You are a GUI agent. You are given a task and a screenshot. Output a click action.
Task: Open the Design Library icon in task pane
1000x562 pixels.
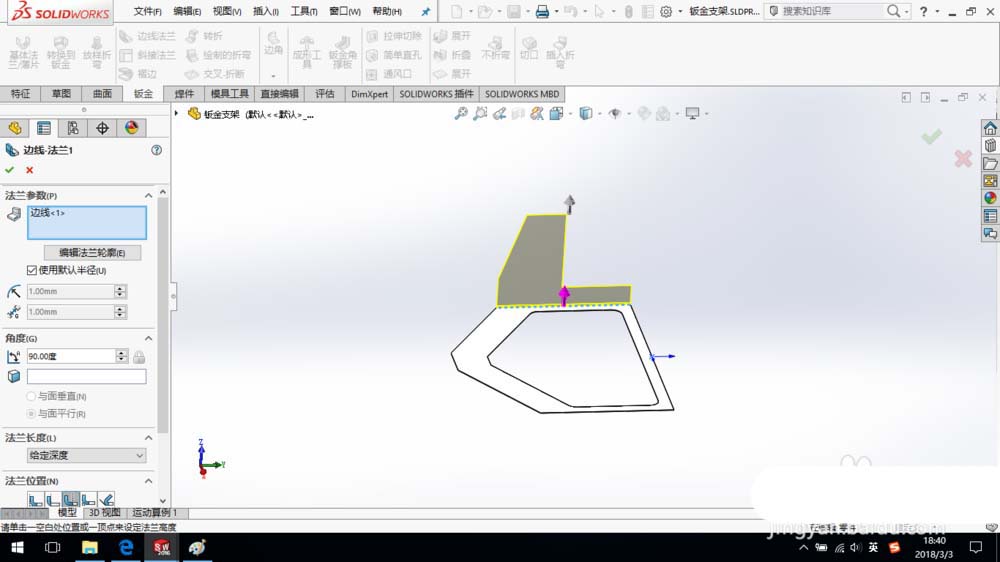point(990,145)
